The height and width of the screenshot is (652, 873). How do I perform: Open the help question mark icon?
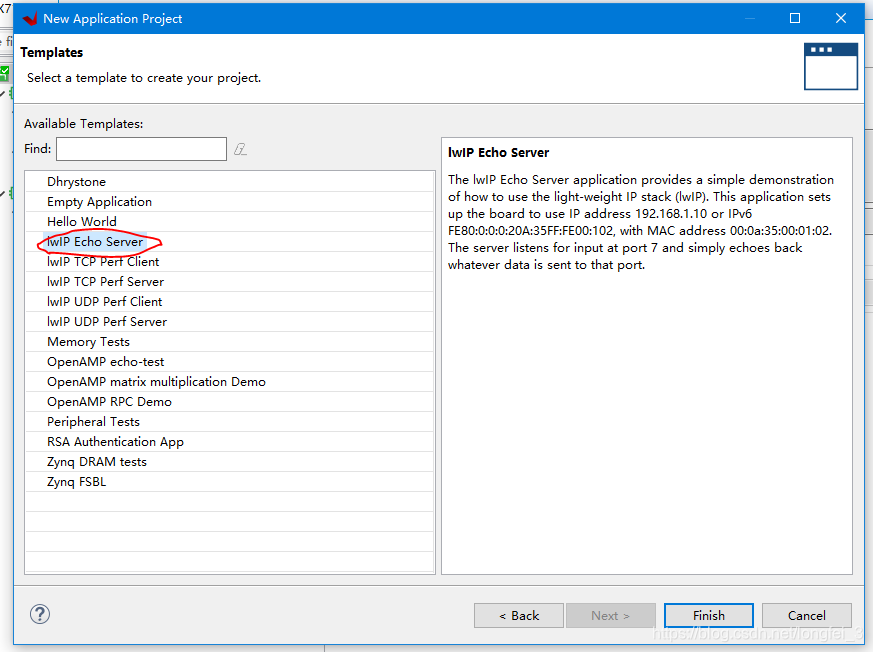(40, 615)
